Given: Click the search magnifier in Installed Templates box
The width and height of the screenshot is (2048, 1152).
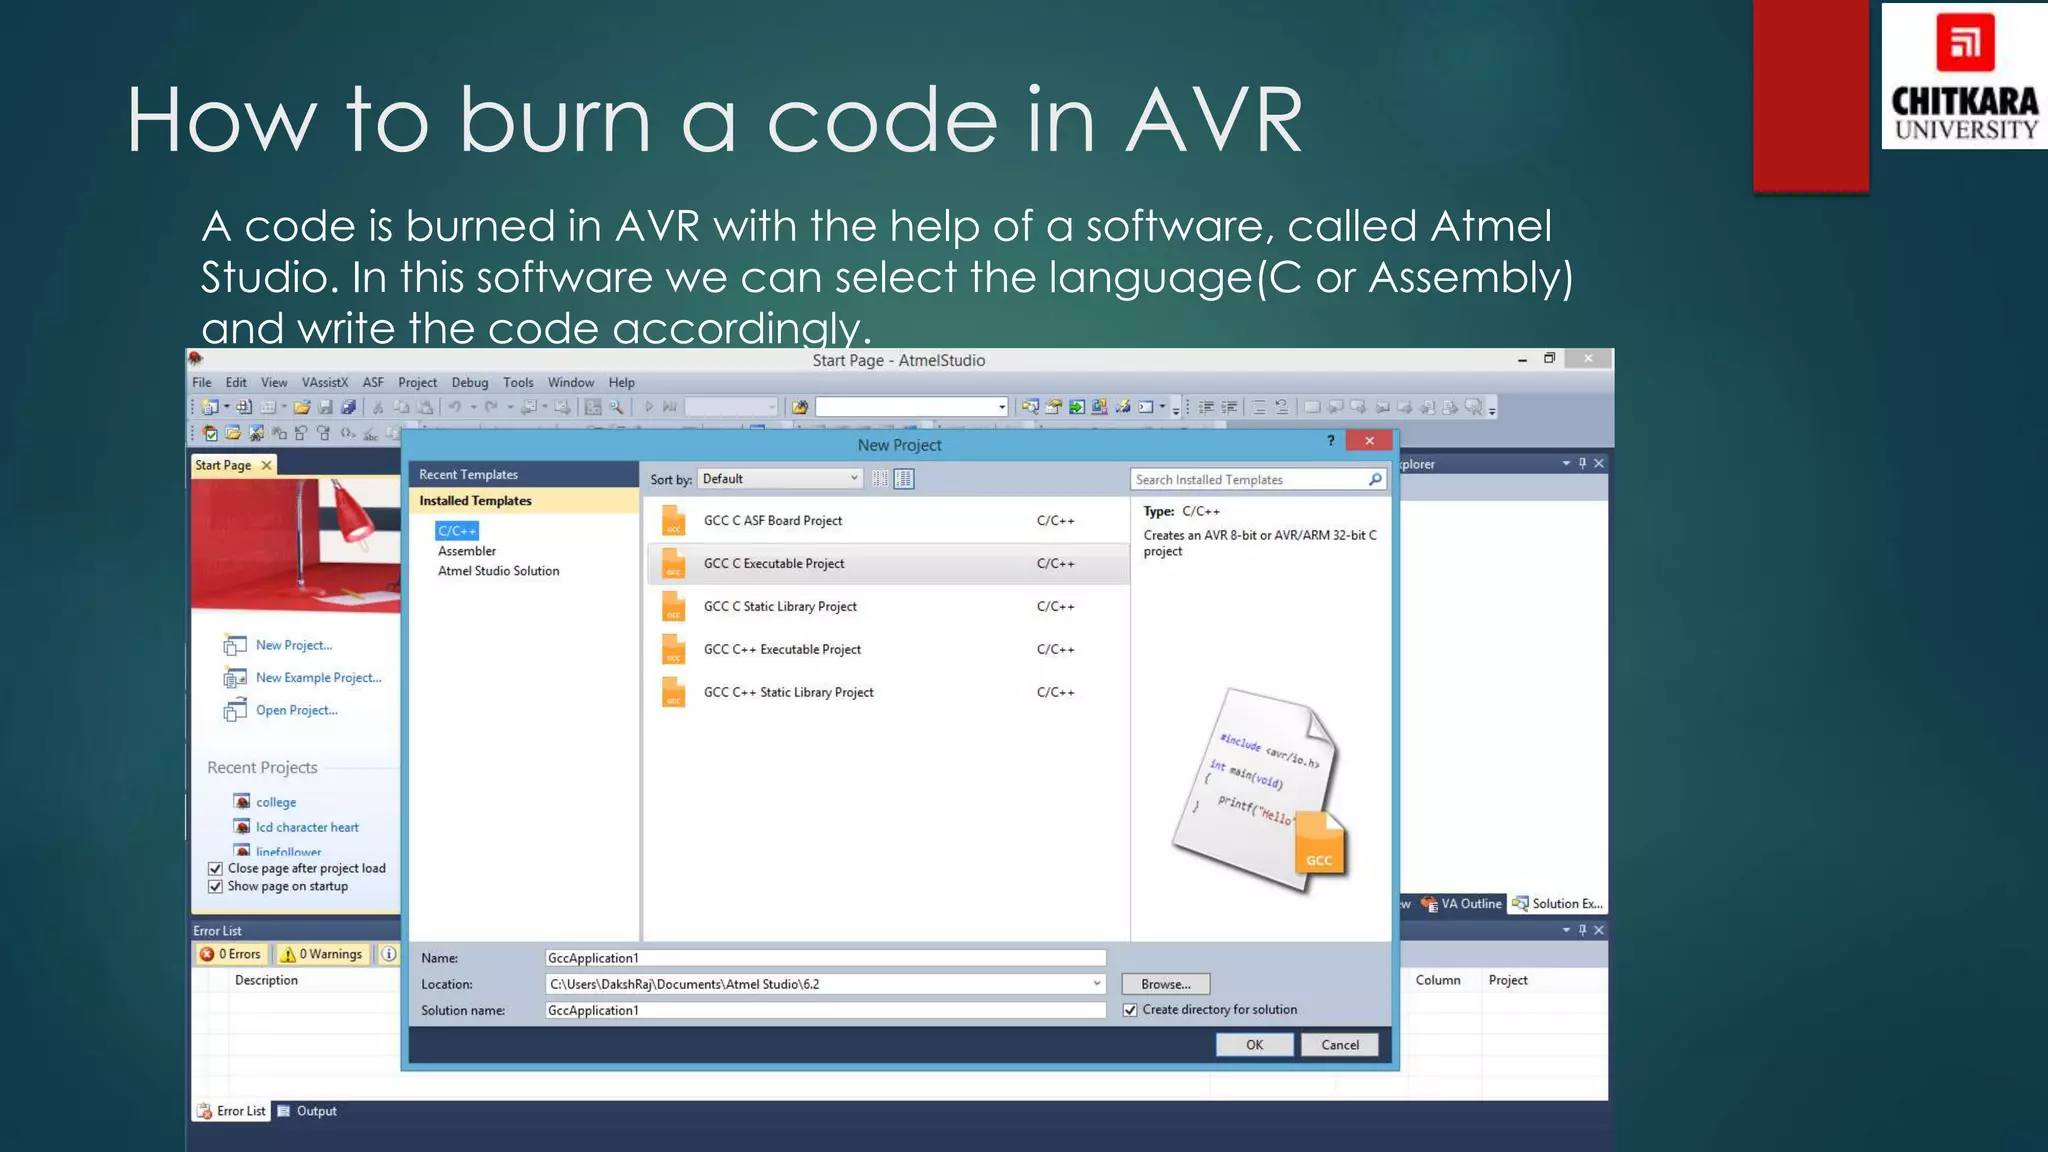Looking at the screenshot, I should (x=1375, y=480).
